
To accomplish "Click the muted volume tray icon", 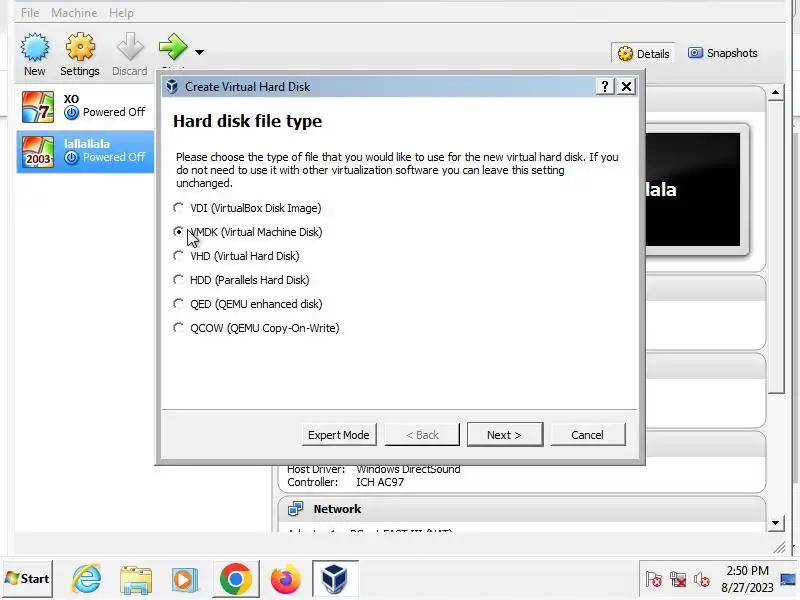I will tap(702, 579).
